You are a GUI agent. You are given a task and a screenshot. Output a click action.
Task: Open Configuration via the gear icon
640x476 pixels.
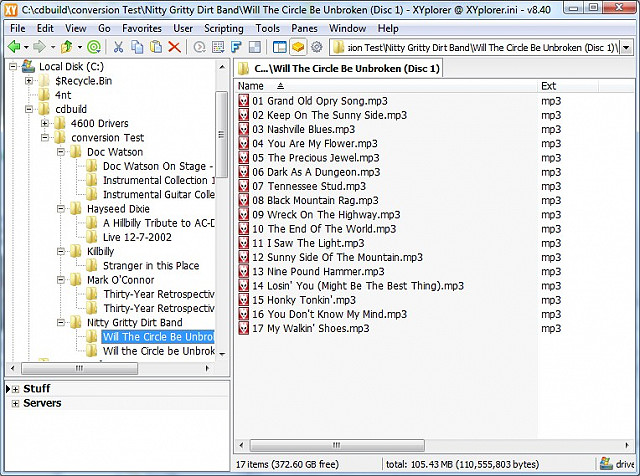pos(317,47)
